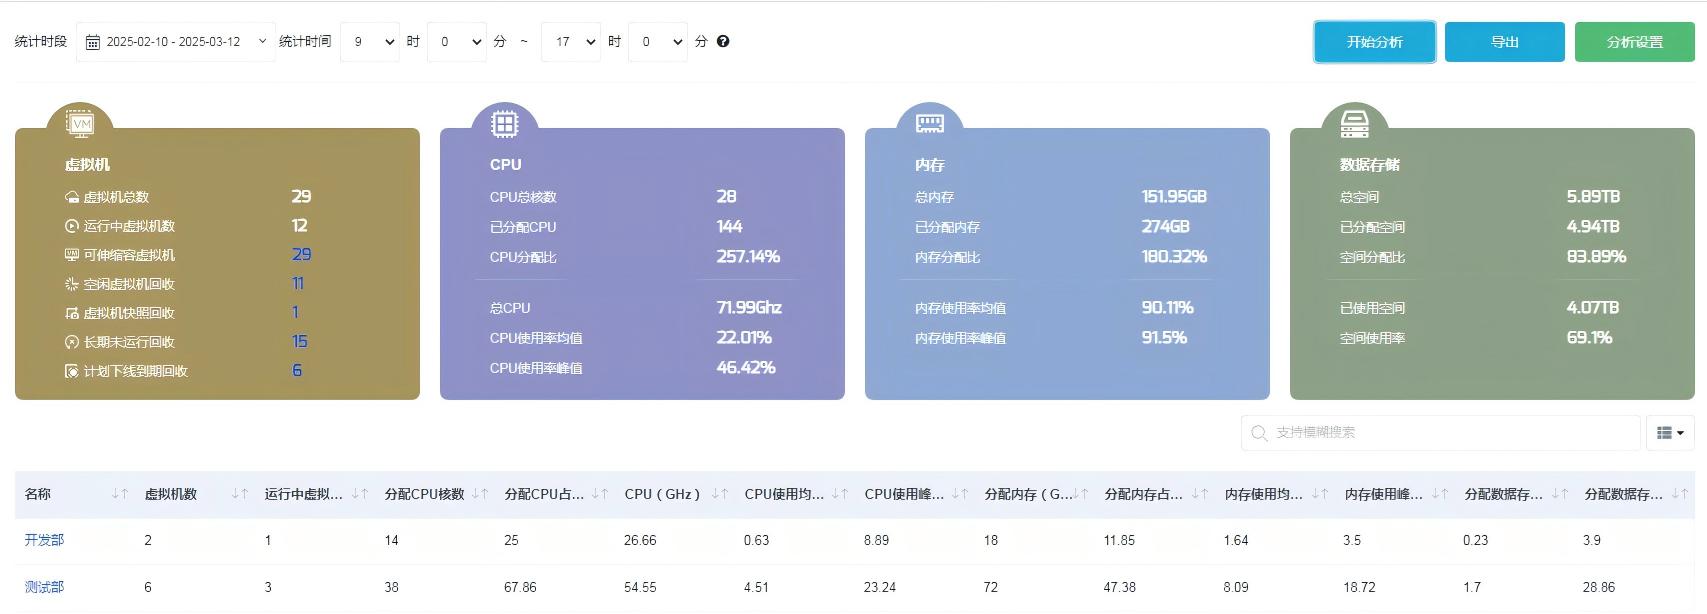Open the start hour dropdown showing 9
This screenshot has width=1707, height=614.
[x=370, y=42]
